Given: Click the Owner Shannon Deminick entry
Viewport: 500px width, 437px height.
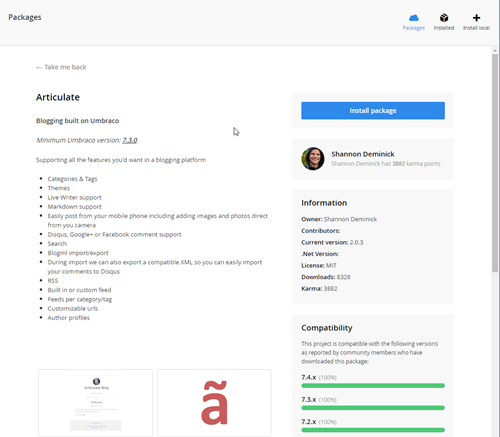Looking at the screenshot, I should (x=339, y=219).
